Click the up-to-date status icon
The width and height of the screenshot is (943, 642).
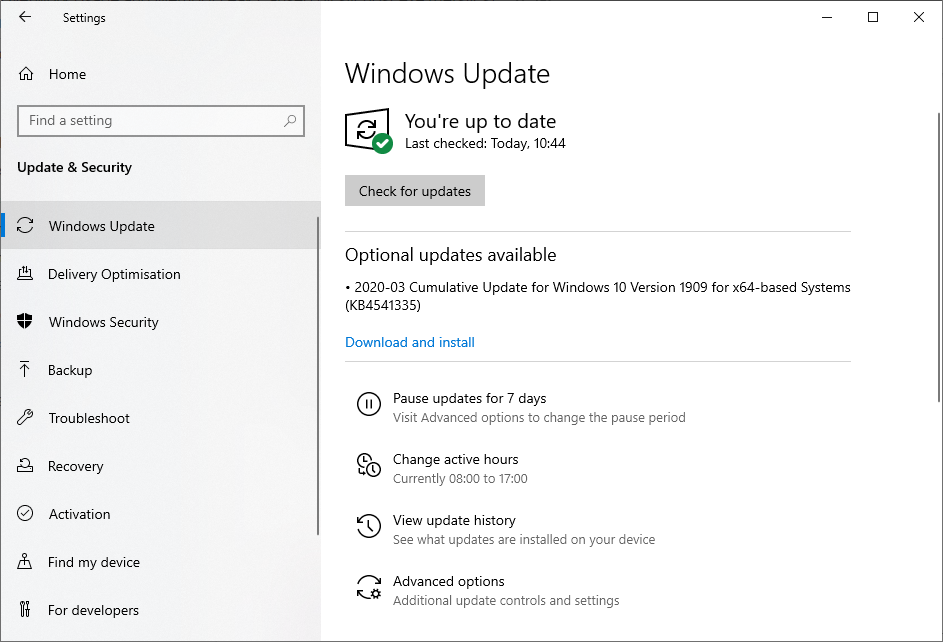click(x=369, y=130)
